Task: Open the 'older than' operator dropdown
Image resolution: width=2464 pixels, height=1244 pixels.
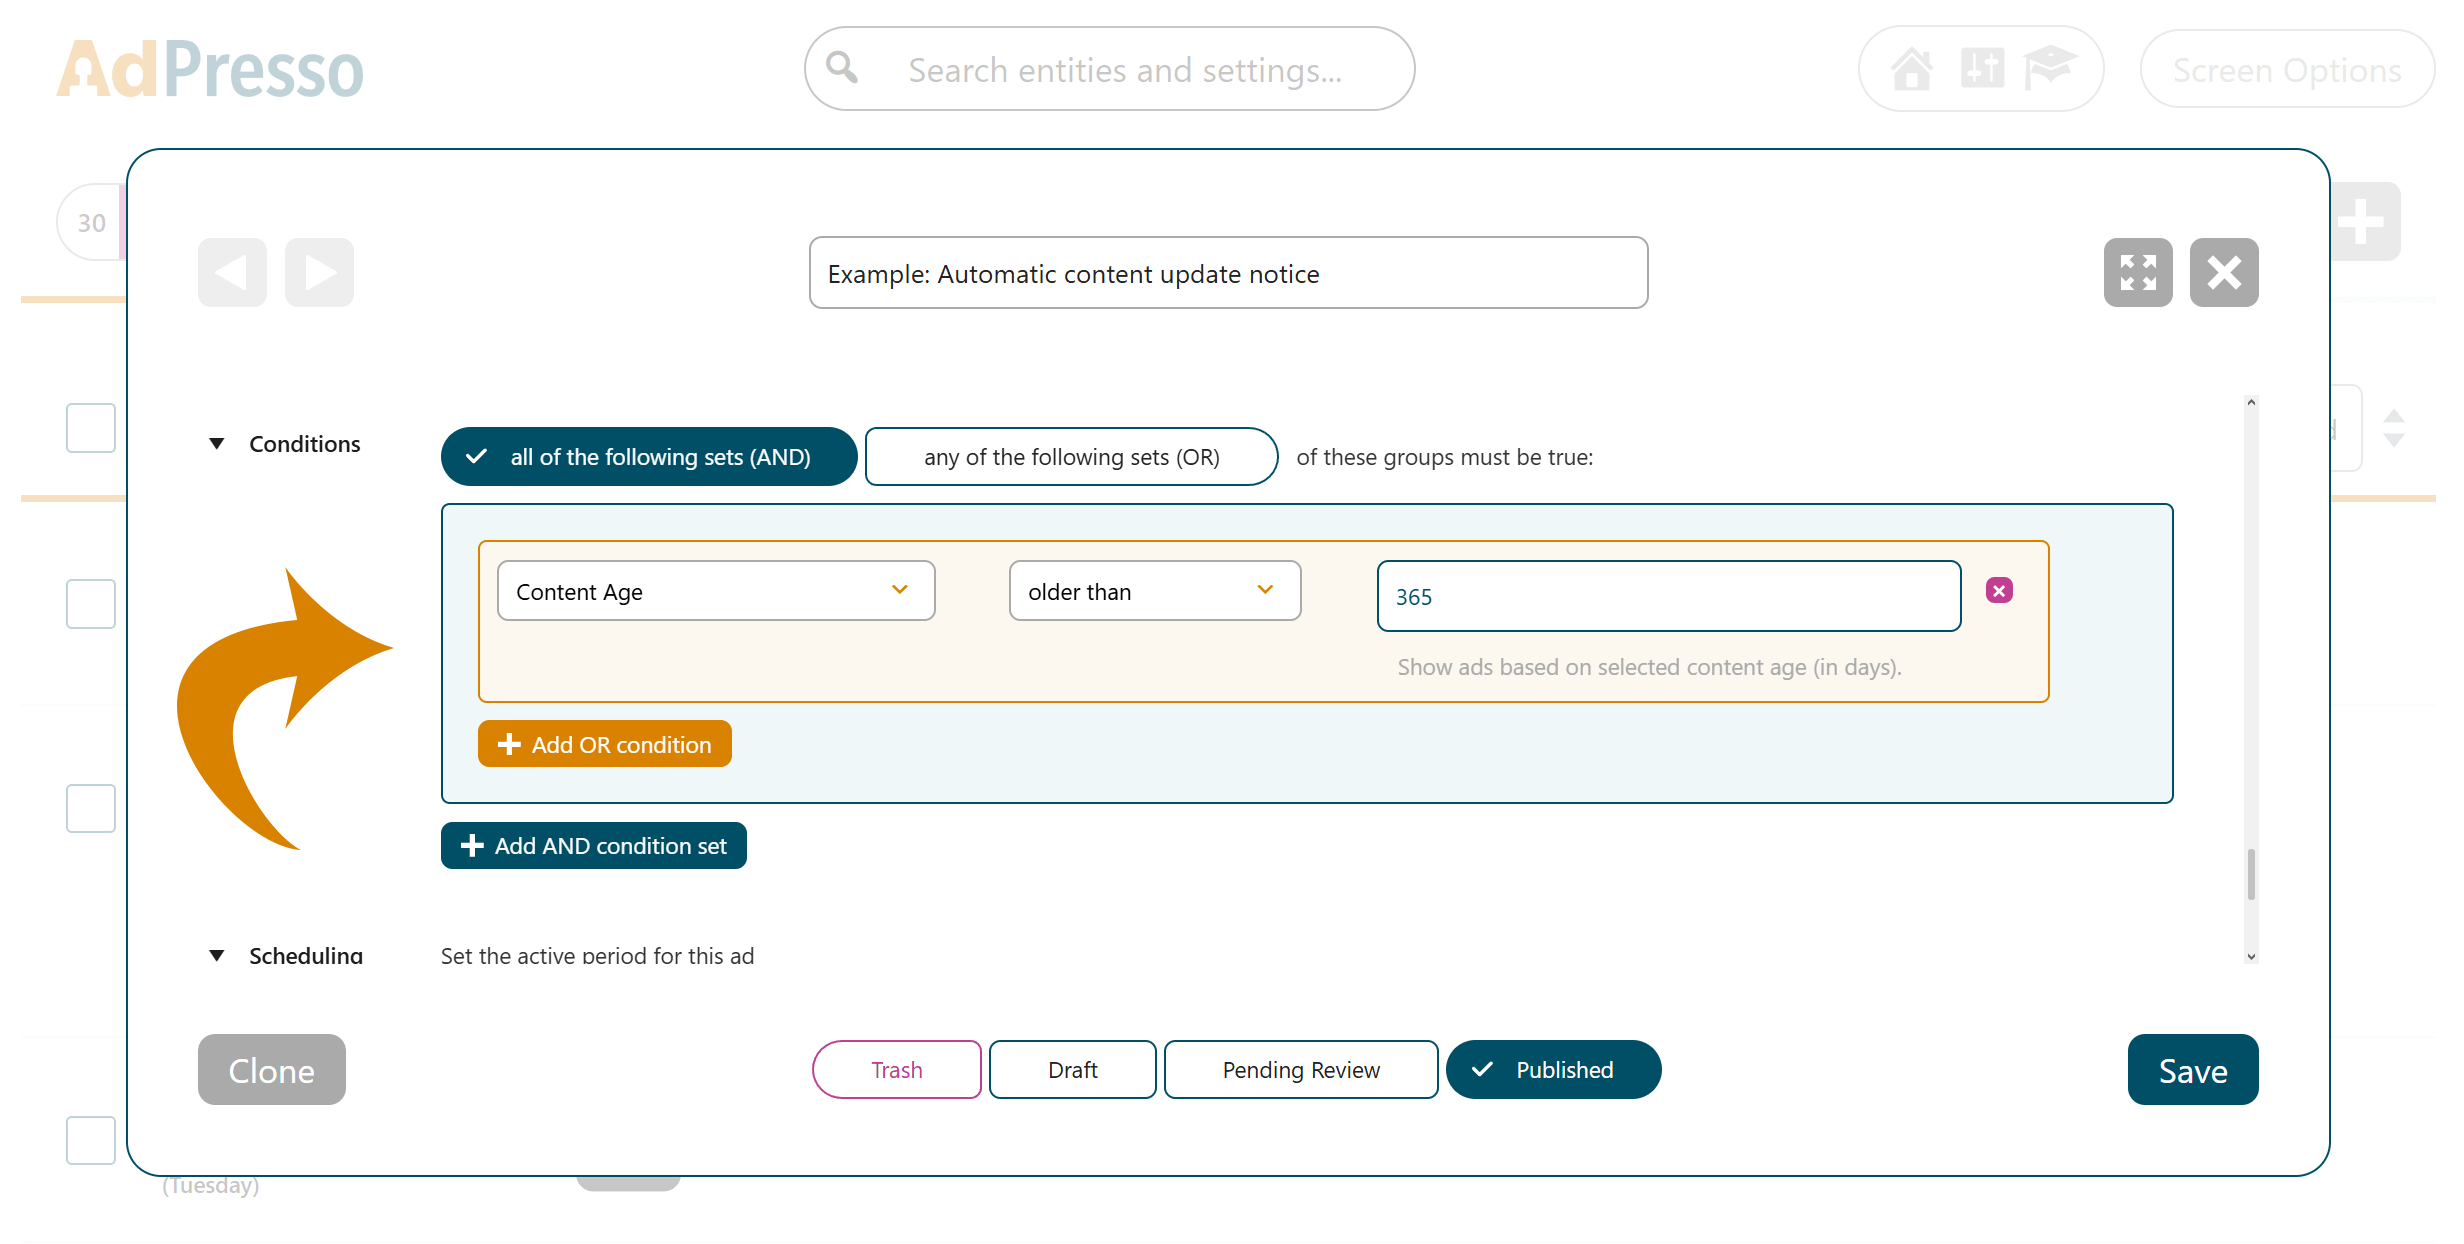Action: (x=1154, y=591)
